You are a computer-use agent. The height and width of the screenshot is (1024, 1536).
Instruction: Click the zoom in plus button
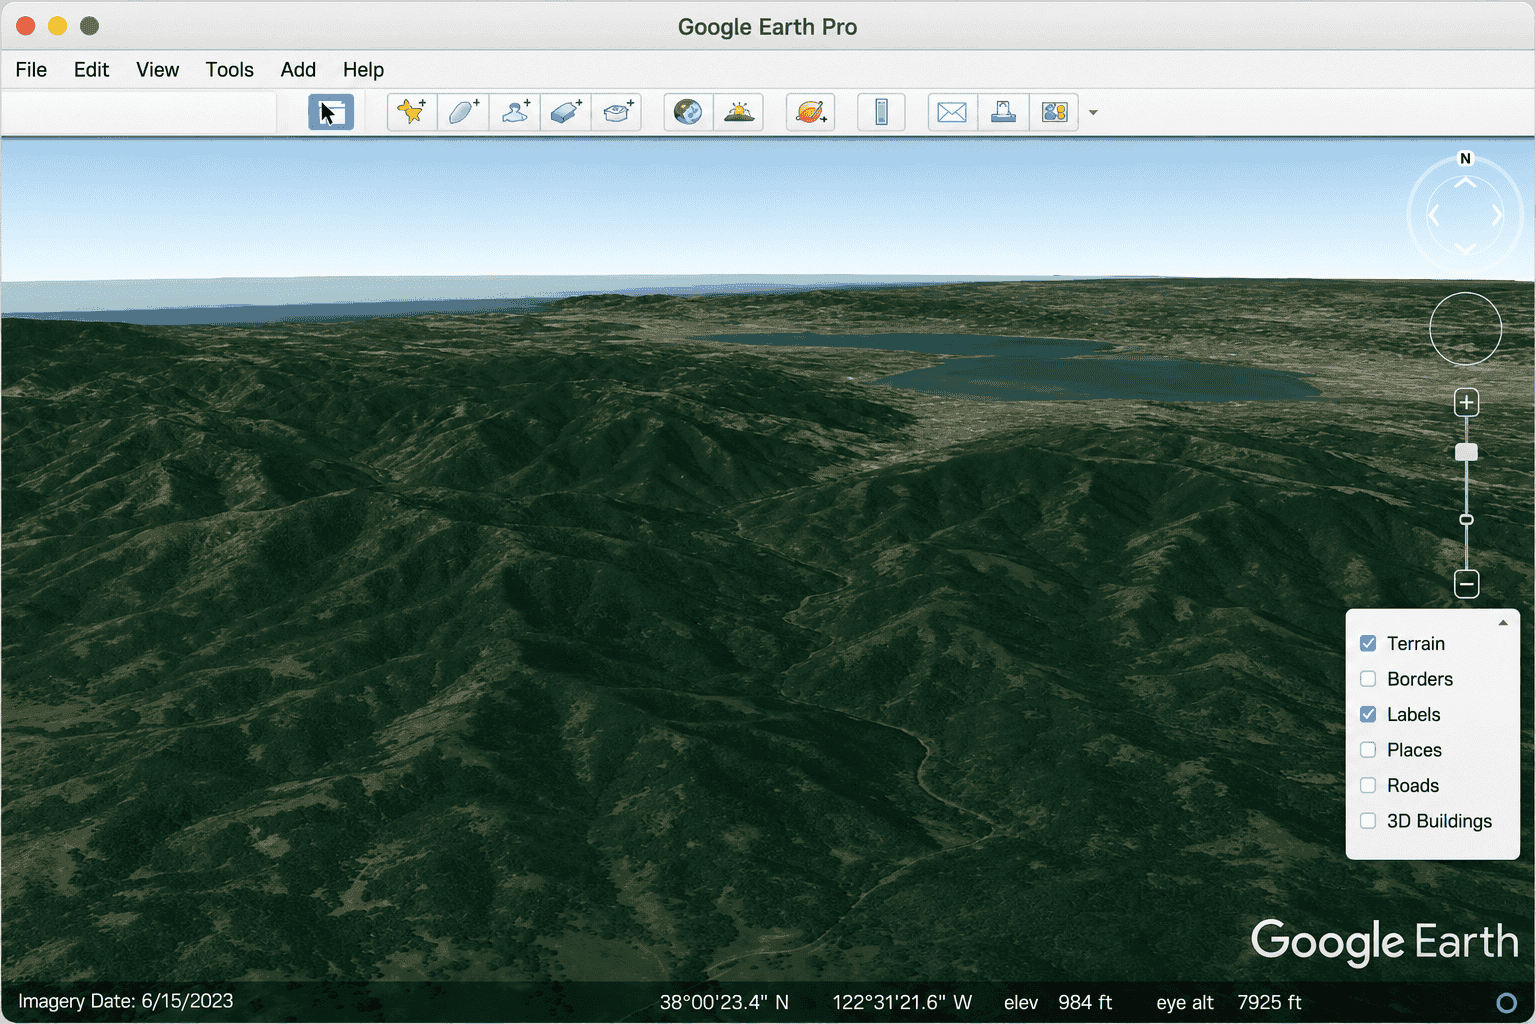tap(1466, 402)
